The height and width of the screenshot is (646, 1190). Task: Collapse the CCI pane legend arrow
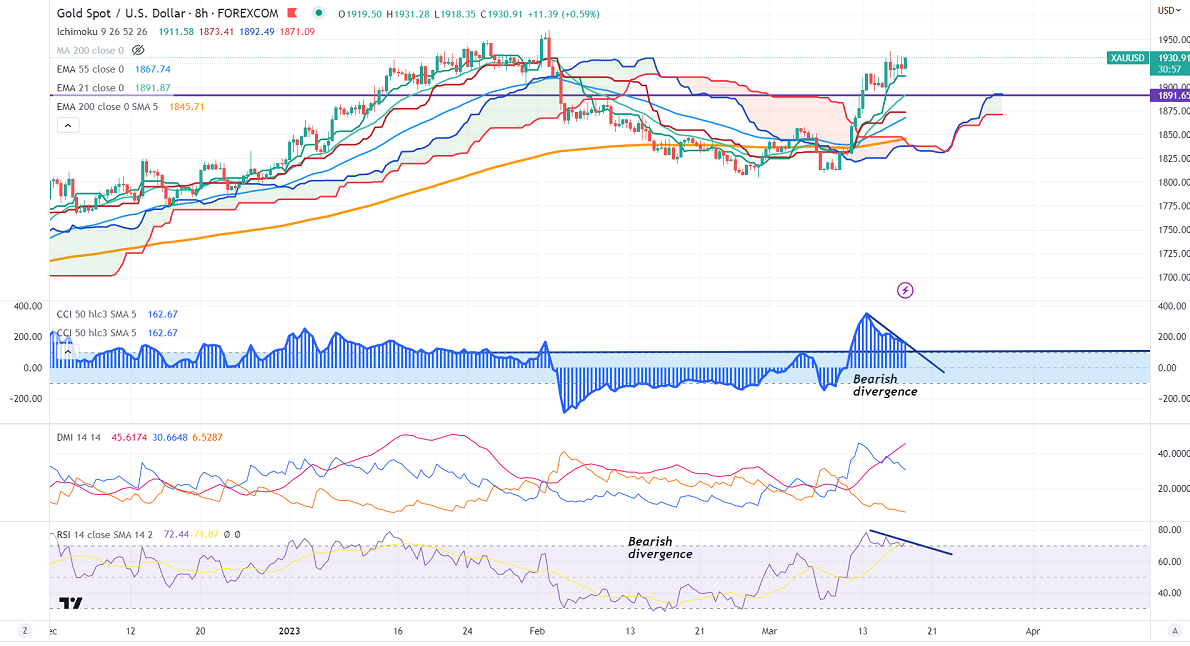tap(68, 351)
